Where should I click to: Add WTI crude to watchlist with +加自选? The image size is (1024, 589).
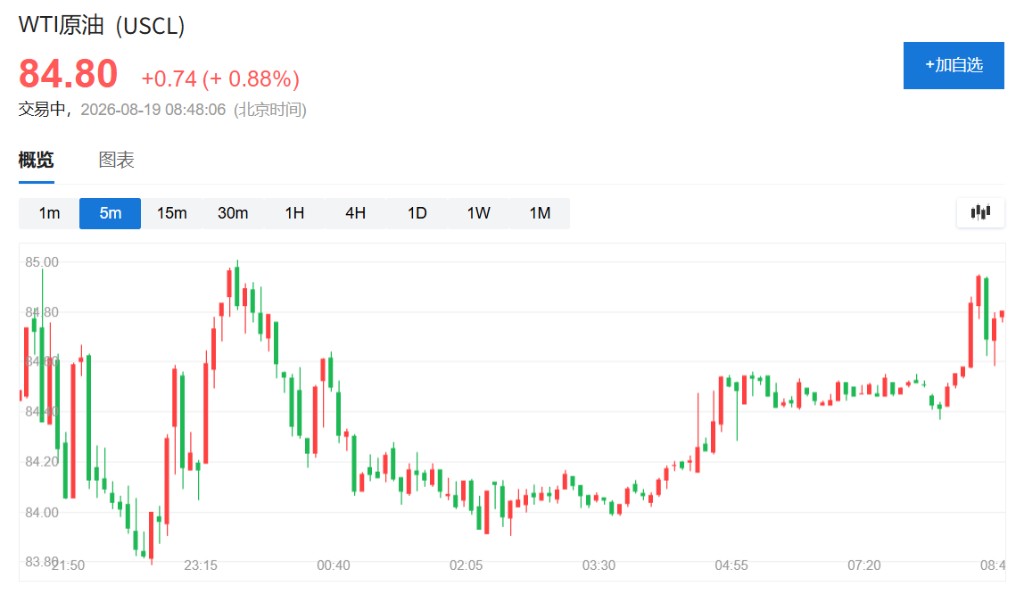pos(953,65)
